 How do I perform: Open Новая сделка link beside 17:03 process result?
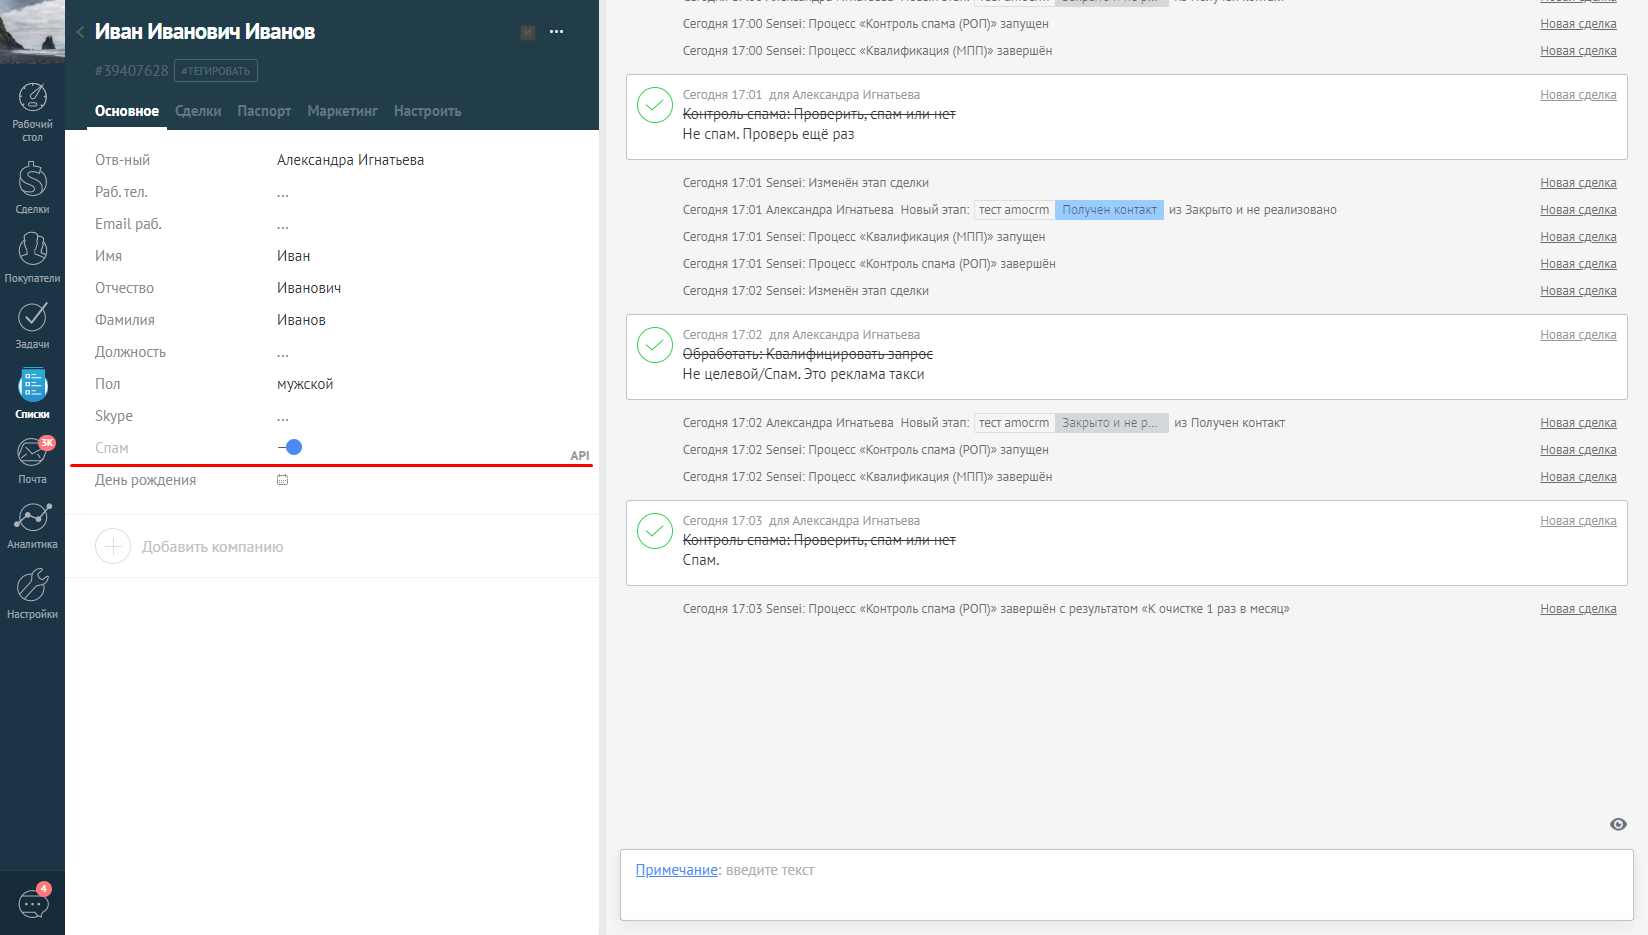tap(1578, 609)
